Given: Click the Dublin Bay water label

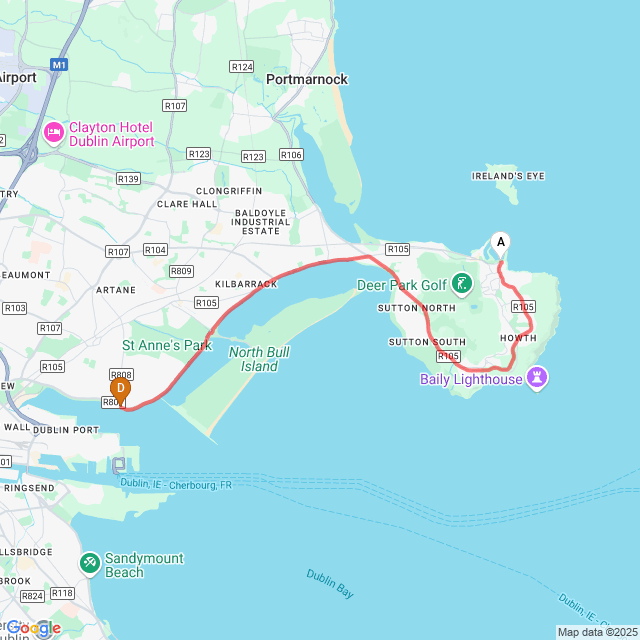Looking at the screenshot, I should pyautogui.click(x=330, y=584).
